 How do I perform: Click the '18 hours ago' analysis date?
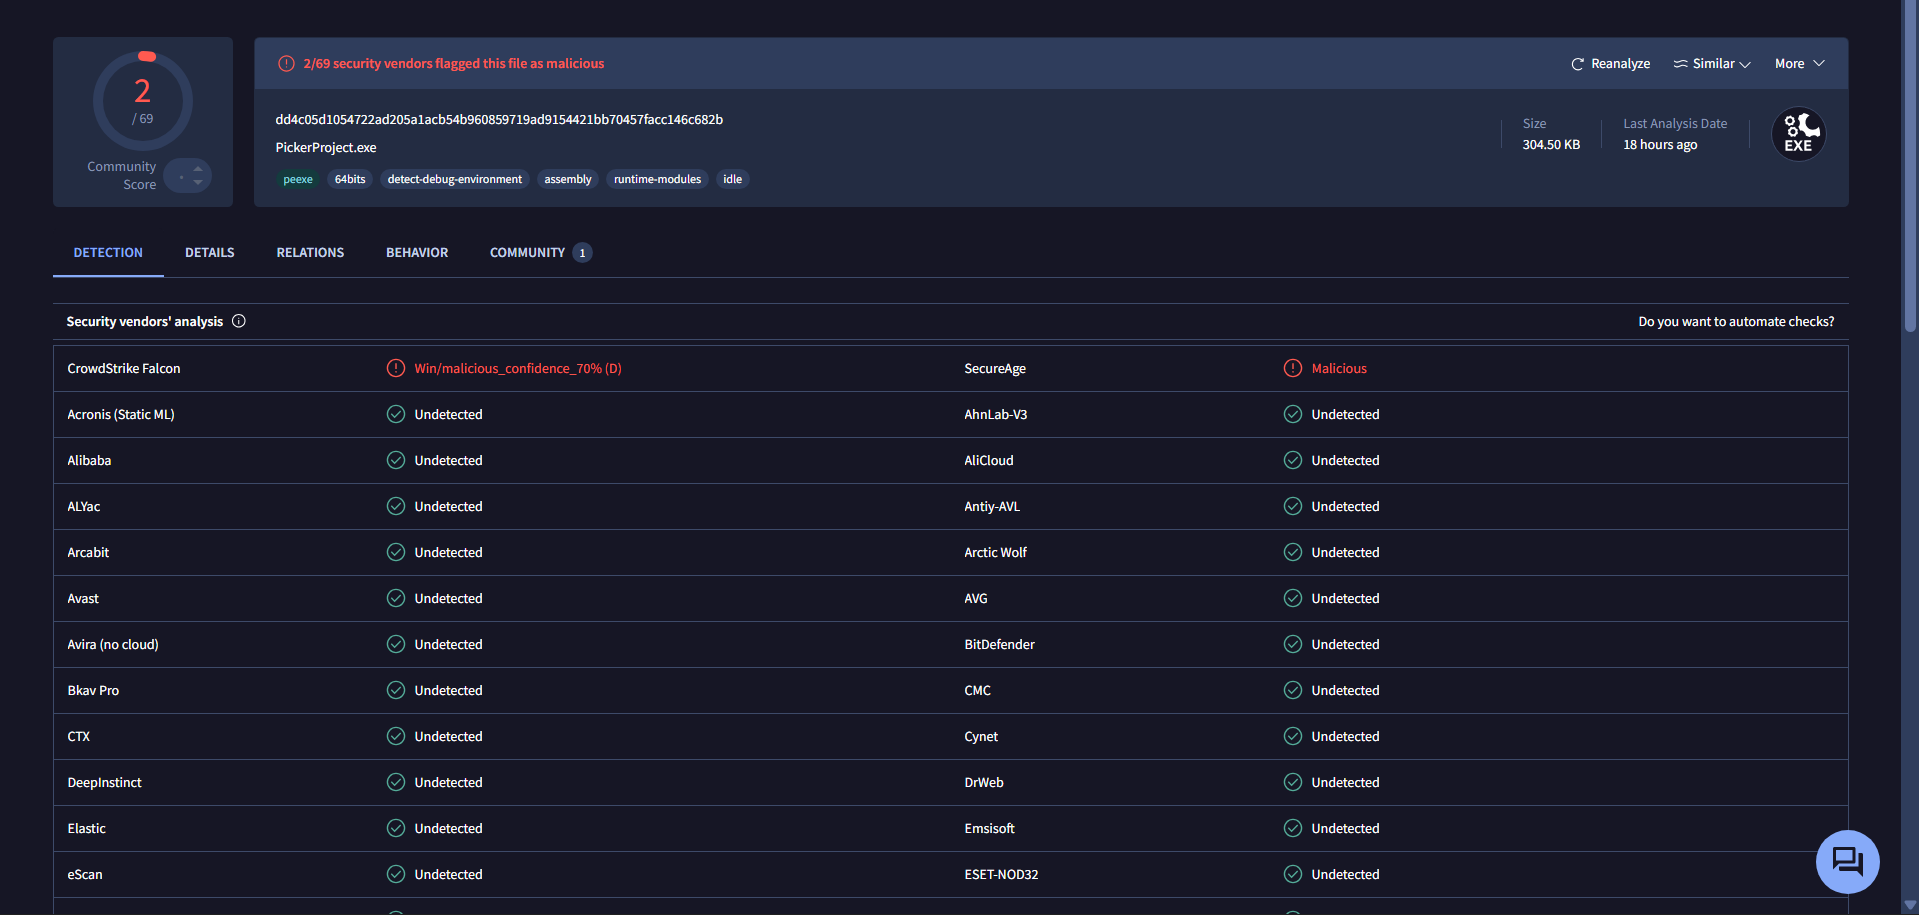click(1660, 145)
